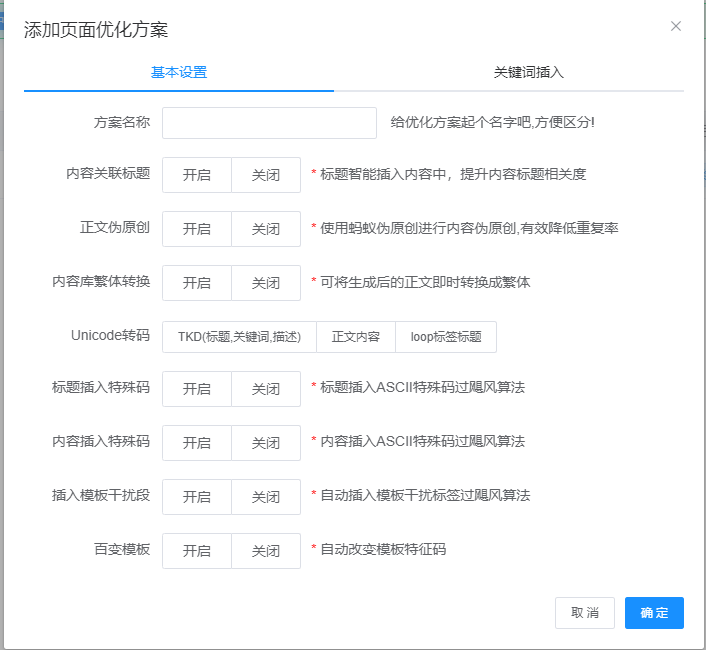This screenshot has height=650, width=706.
Task: Disable 内容库繁体转换 with 关闭
Action: point(266,283)
